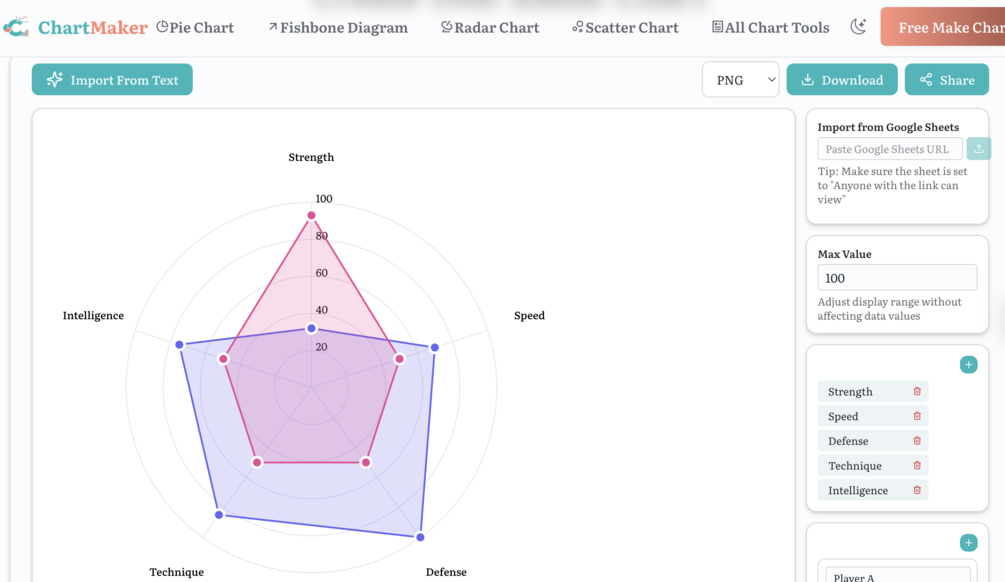Screen dimensions: 1005x582
Task: Add a new axis with plus icon above Strength
Action: (968, 365)
